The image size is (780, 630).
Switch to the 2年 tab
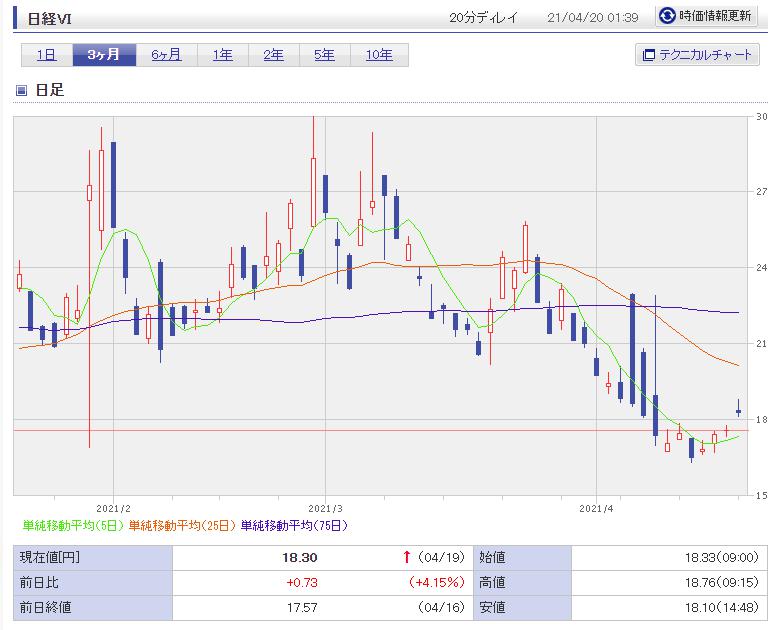[273, 55]
